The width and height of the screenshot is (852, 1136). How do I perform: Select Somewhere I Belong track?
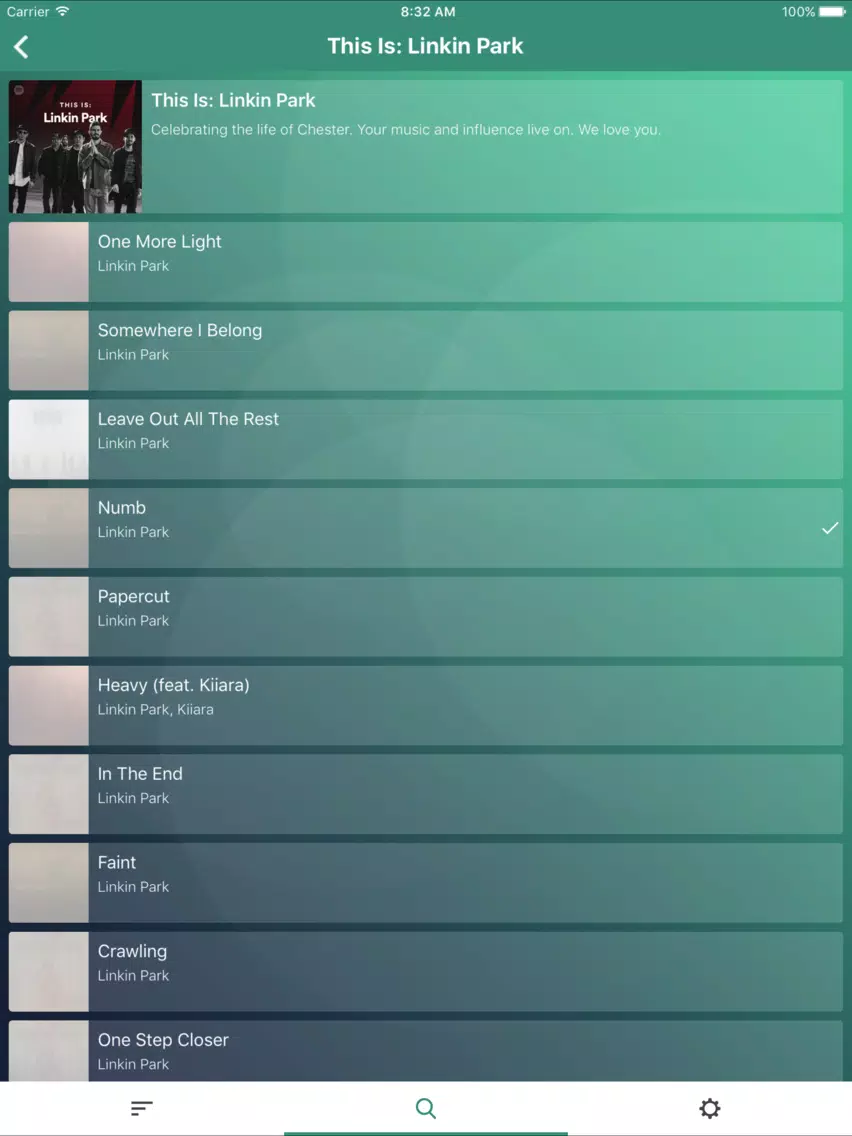click(425, 351)
